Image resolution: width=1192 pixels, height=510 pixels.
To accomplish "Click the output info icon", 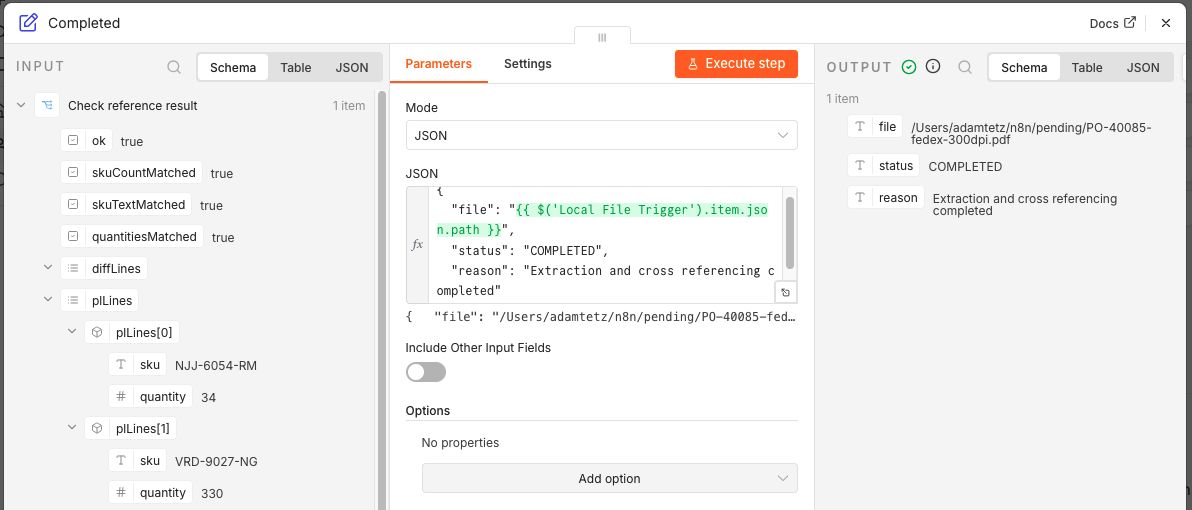I will [934, 67].
